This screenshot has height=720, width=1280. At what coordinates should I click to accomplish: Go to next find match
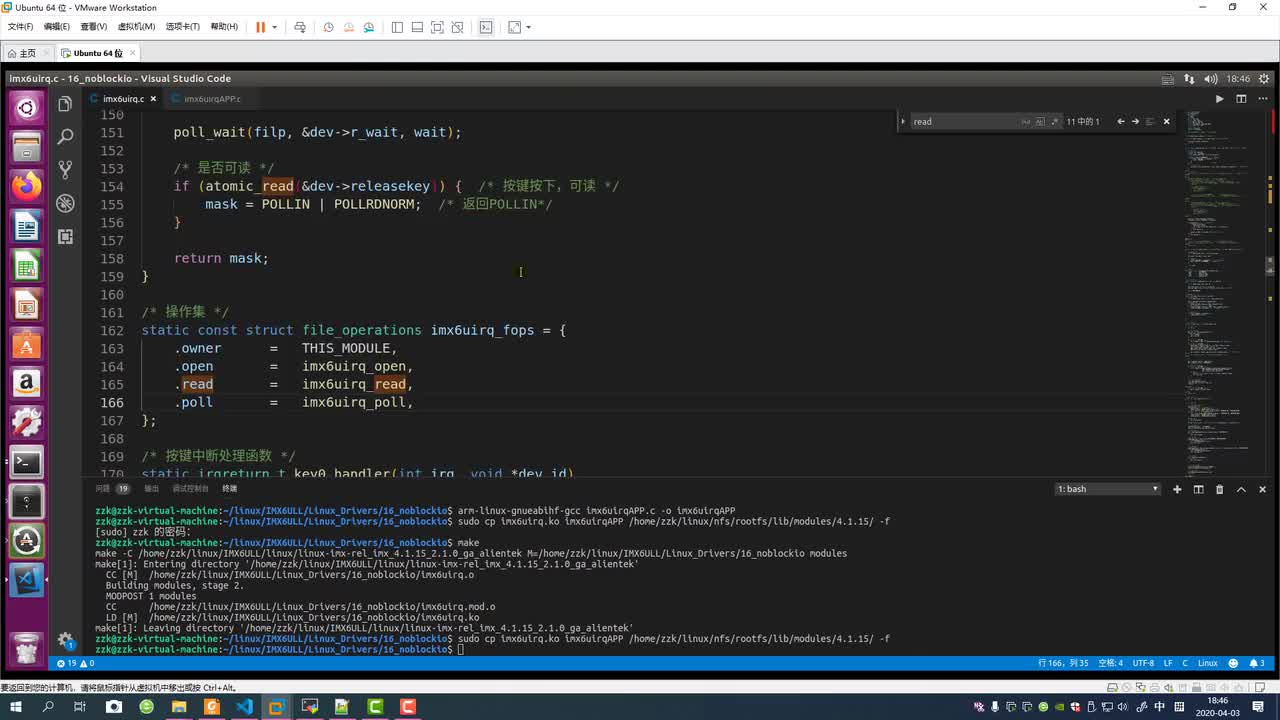[x=1135, y=121]
